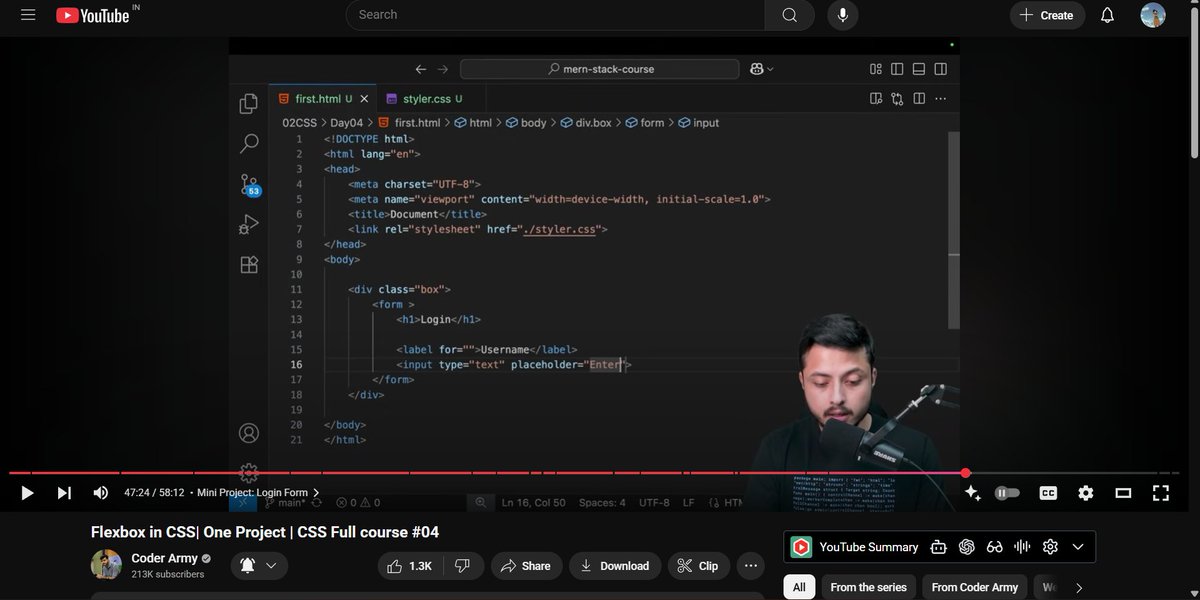The width and height of the screenshot is (1200, 600).
Task: Open the editor's more actions ellipsis menu
Action: pyautogui.click(x=940, y=99)
